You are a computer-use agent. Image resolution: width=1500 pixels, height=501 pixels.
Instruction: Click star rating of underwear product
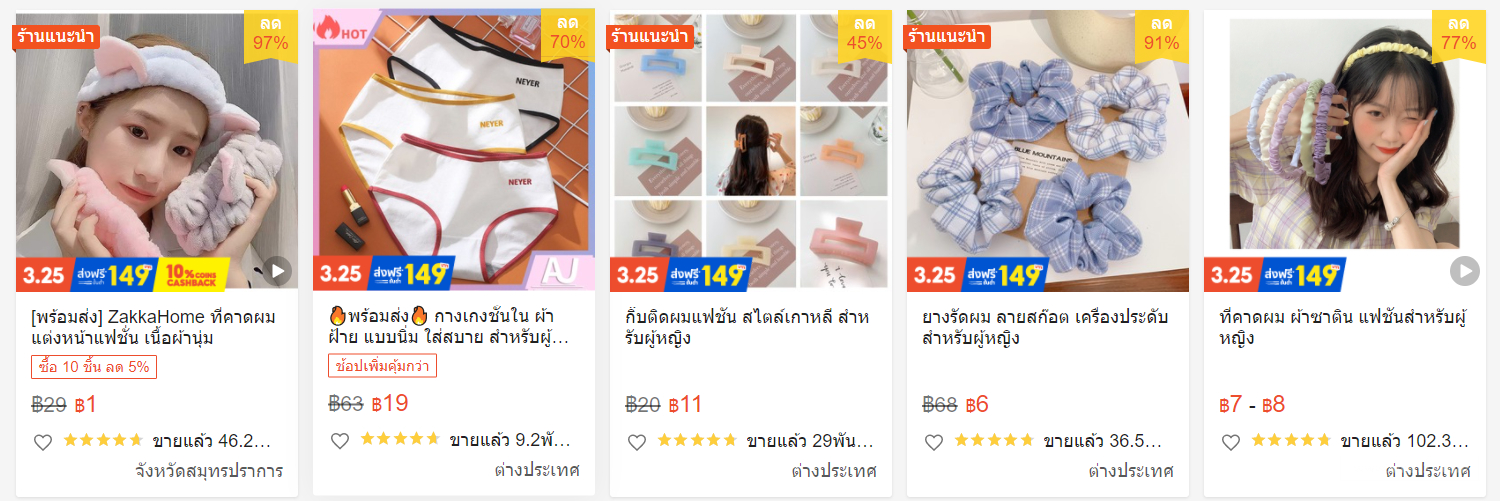pyautogui.click(x=400, y=439)
